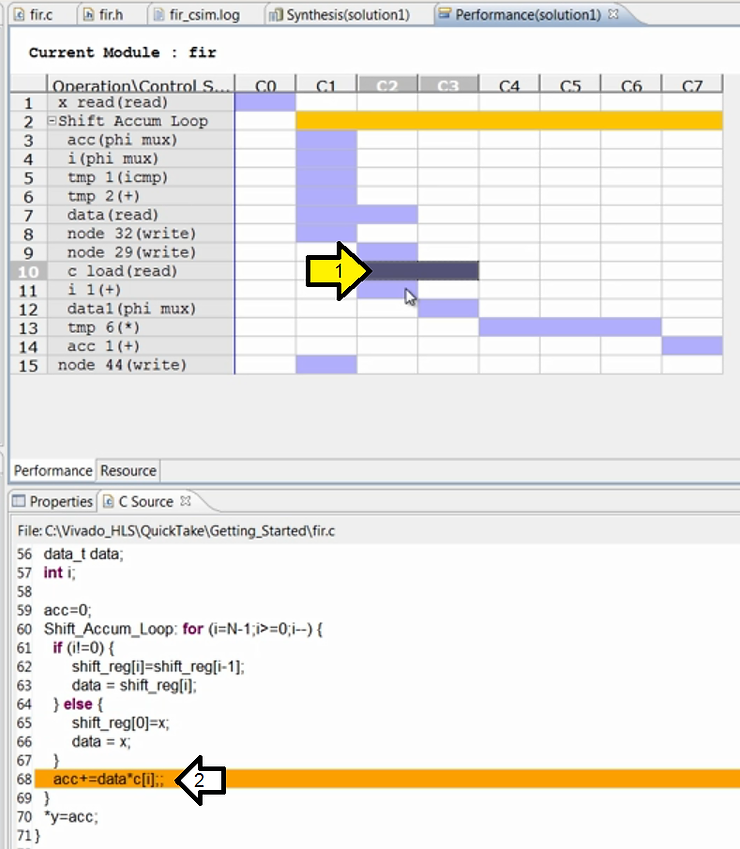Select the data1(phi_mux) operation row
740x849 pixels.
pos(141,309)
